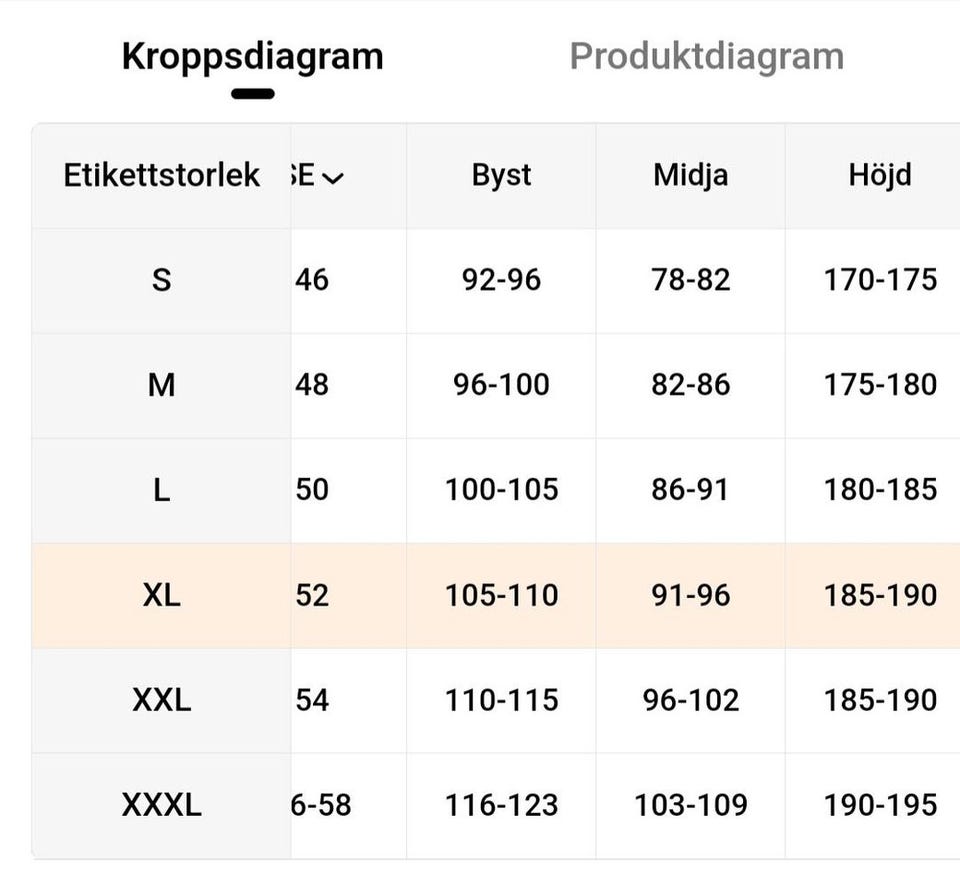Click the 92-96 bust measurement cell
960x886 pixels.
pyautogui.click(x=501, y=280)
